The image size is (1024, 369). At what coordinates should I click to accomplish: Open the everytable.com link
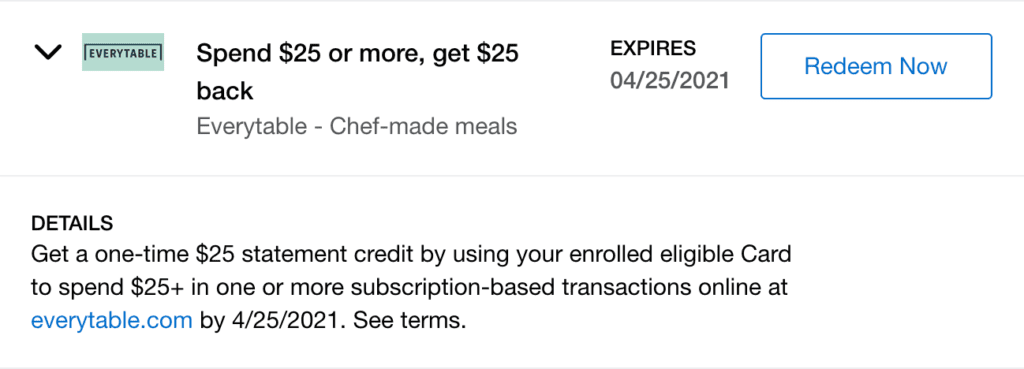[x=112, y=321]
